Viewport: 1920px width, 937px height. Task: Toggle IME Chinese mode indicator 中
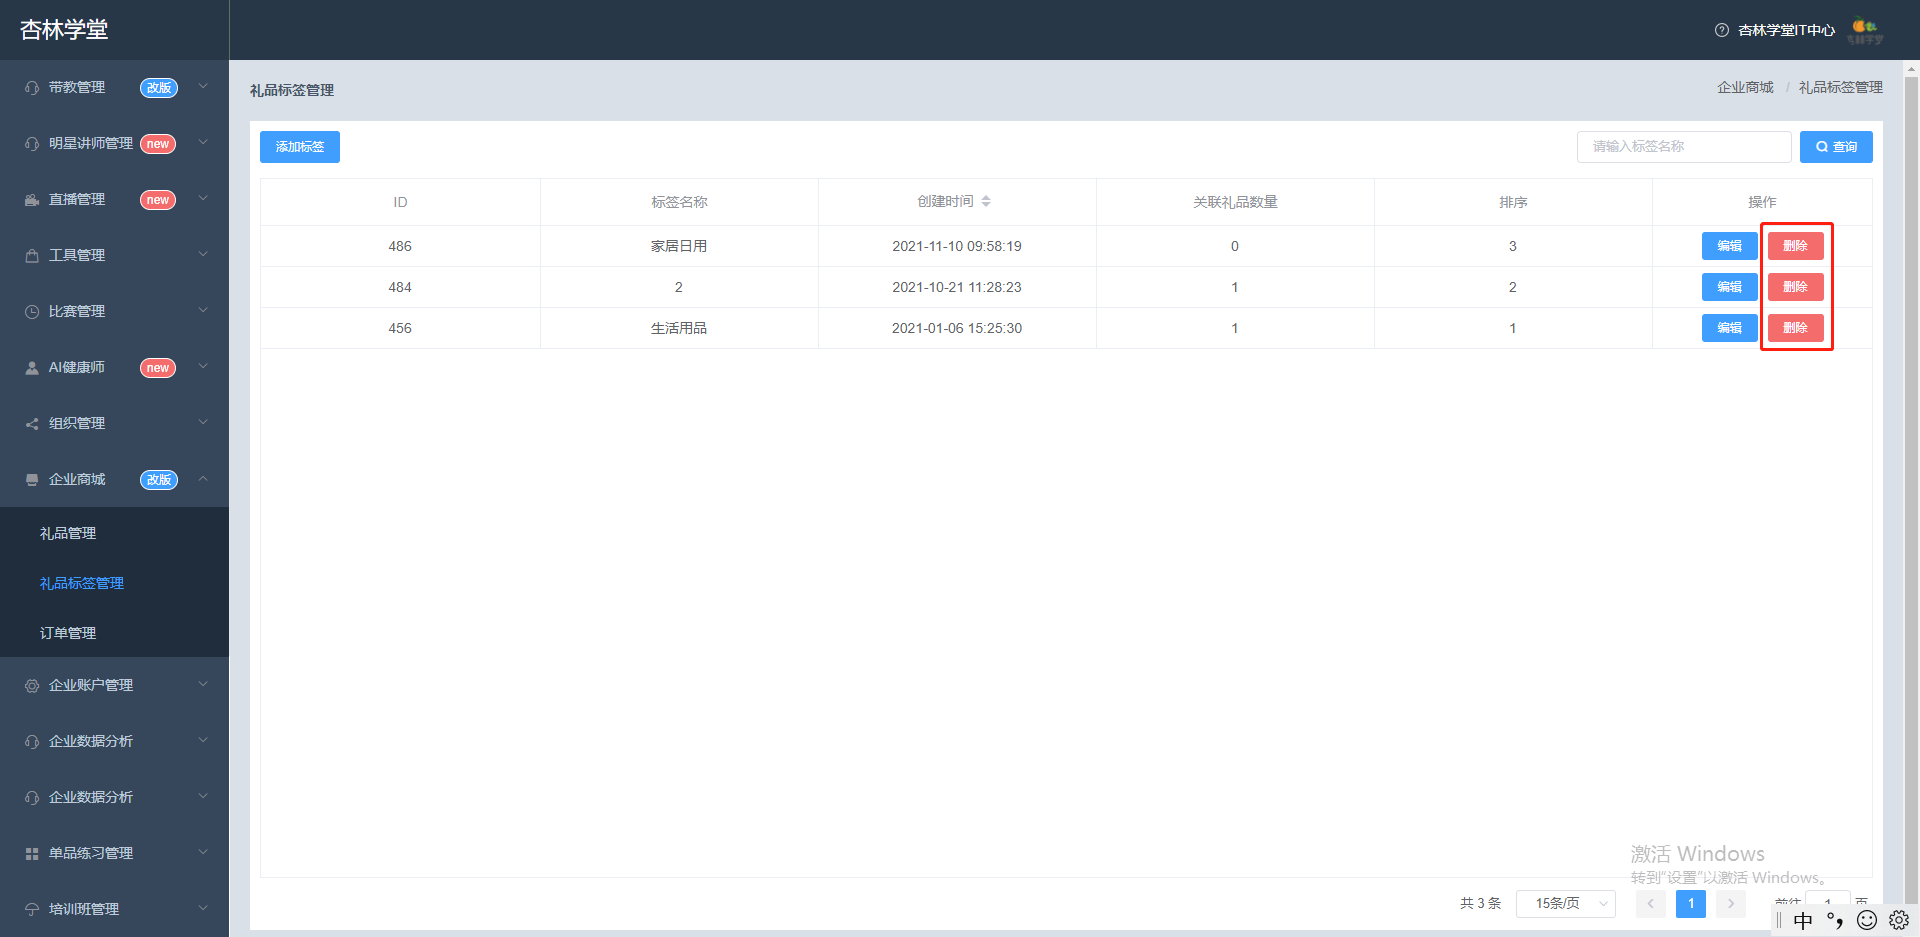1803,920
